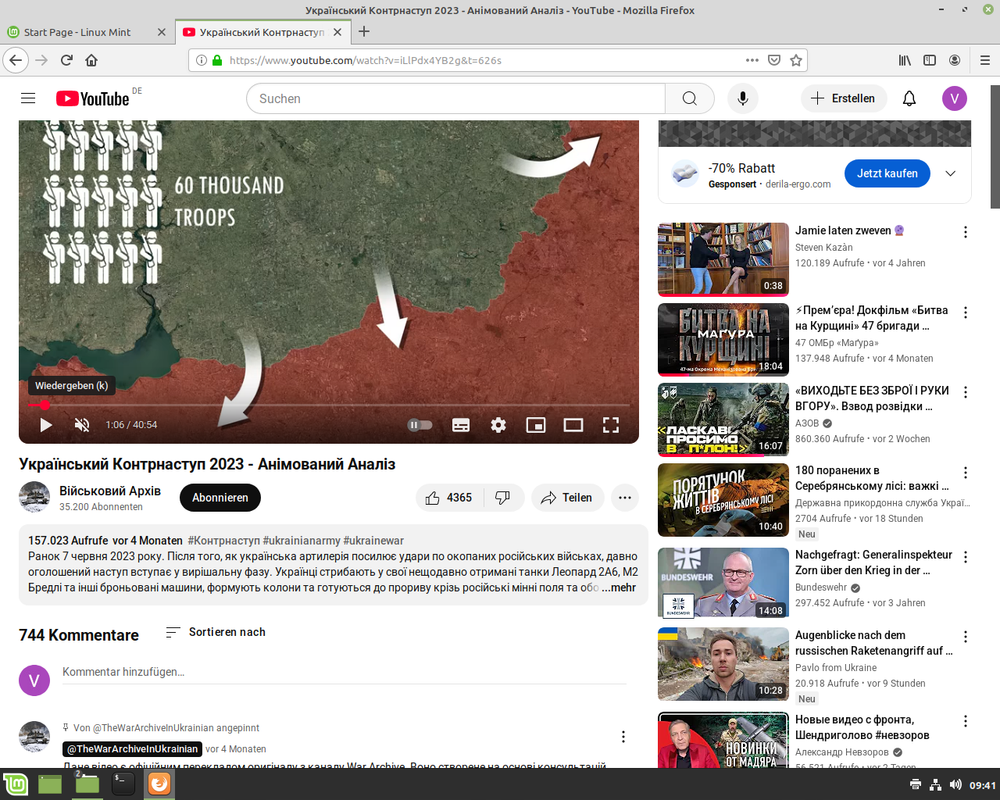Open the pinned comment's three-dot menu
The height and width of the screenshot is (800, 1000).
pyautogui.click(x=623, y=737)
